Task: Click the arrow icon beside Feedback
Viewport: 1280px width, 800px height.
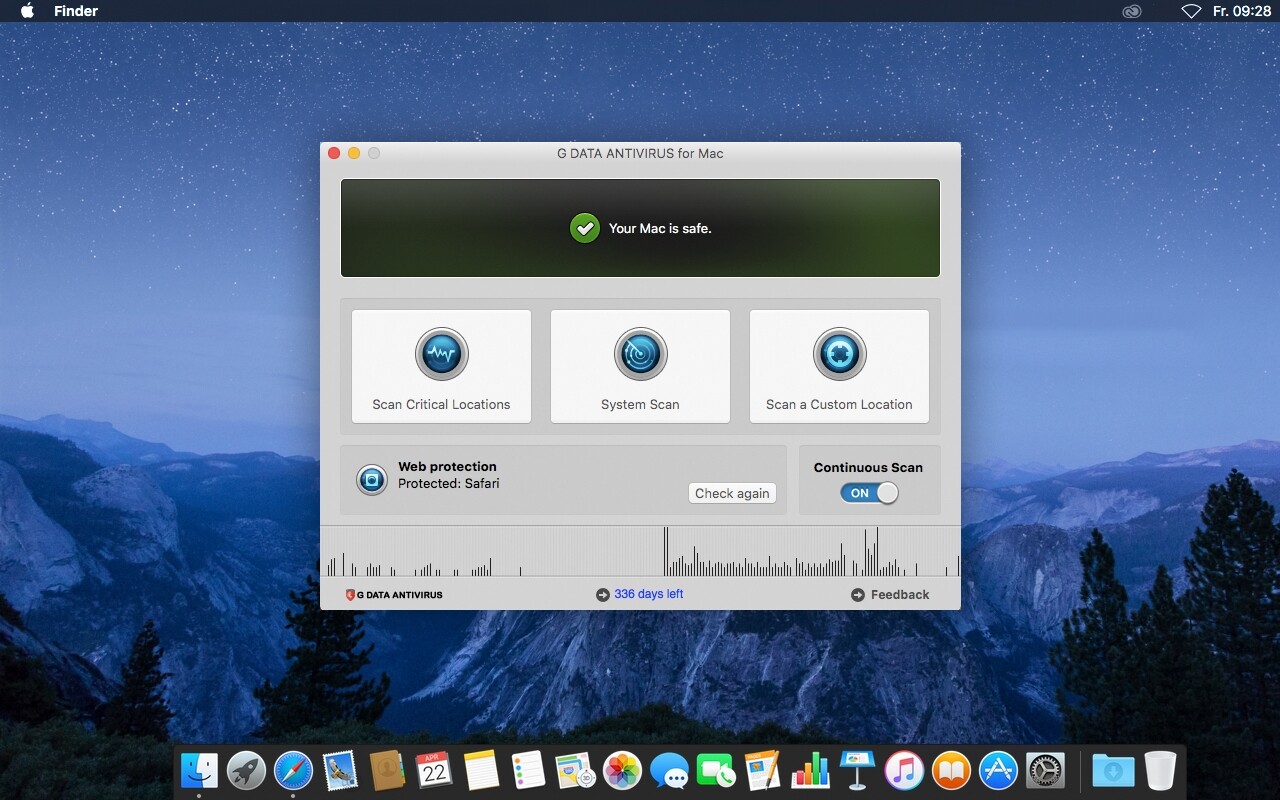Action: pos(858,595)
